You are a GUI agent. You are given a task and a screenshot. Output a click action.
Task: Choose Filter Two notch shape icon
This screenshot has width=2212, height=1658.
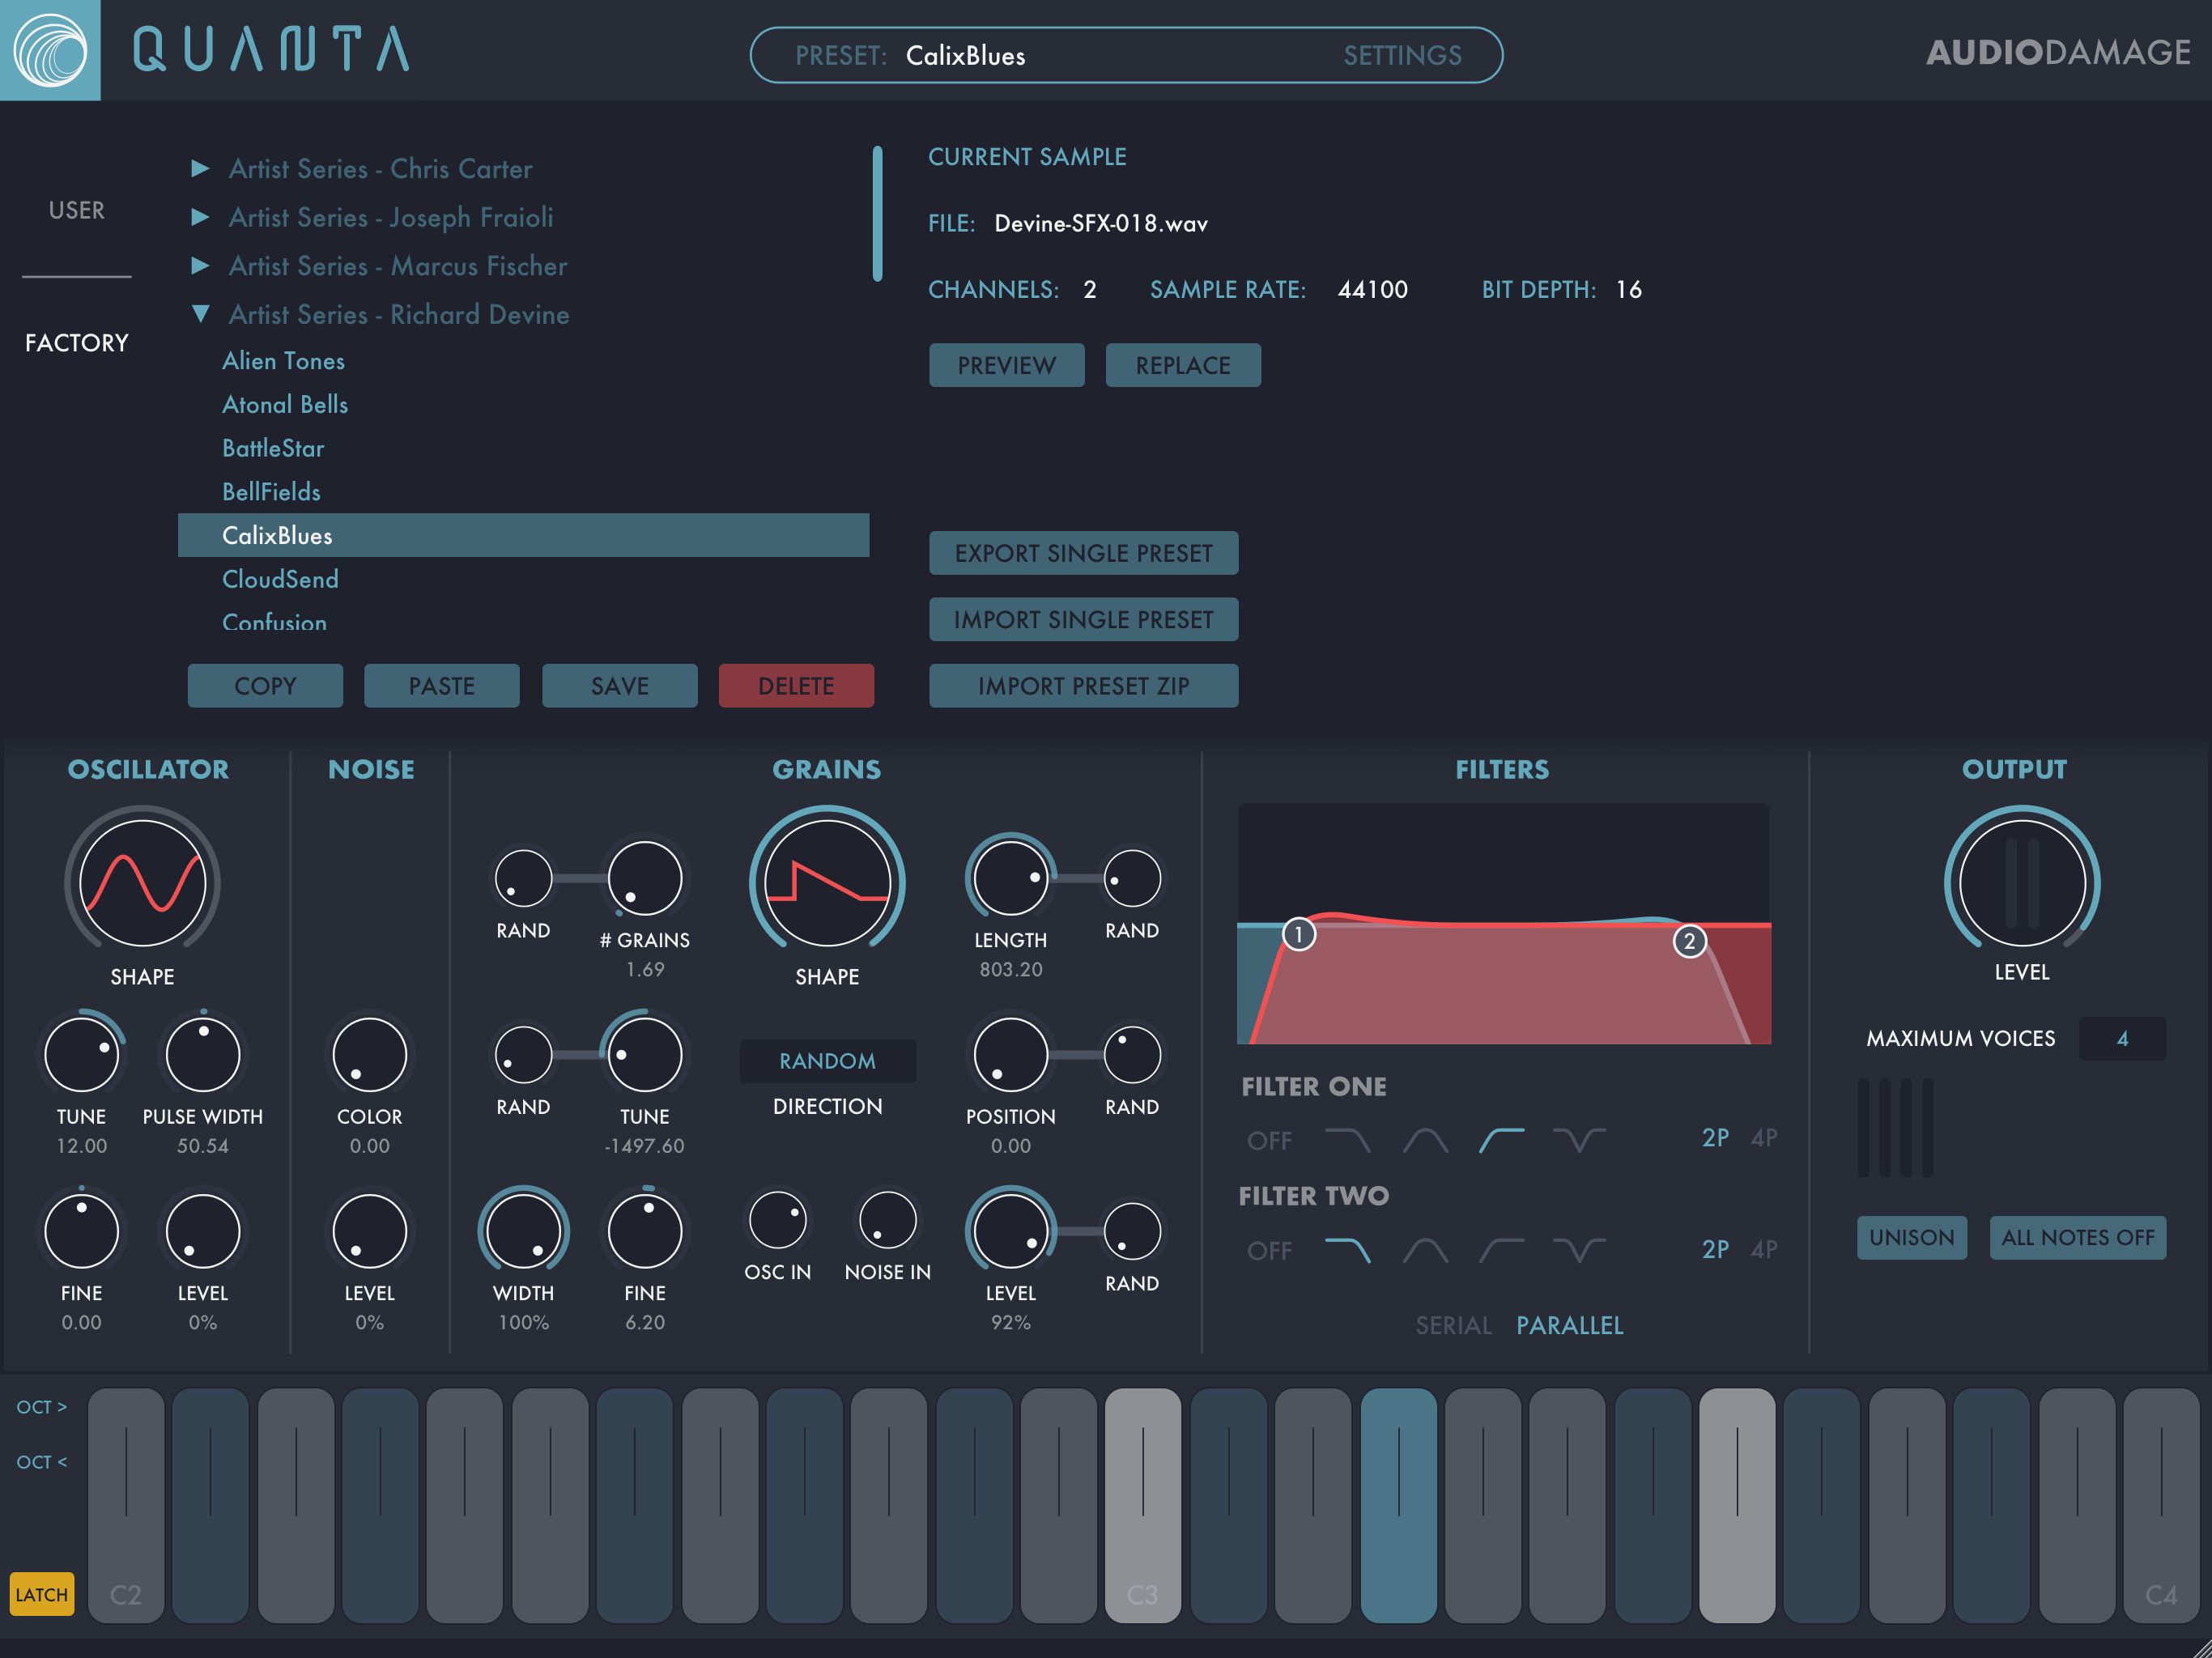1578,1250
